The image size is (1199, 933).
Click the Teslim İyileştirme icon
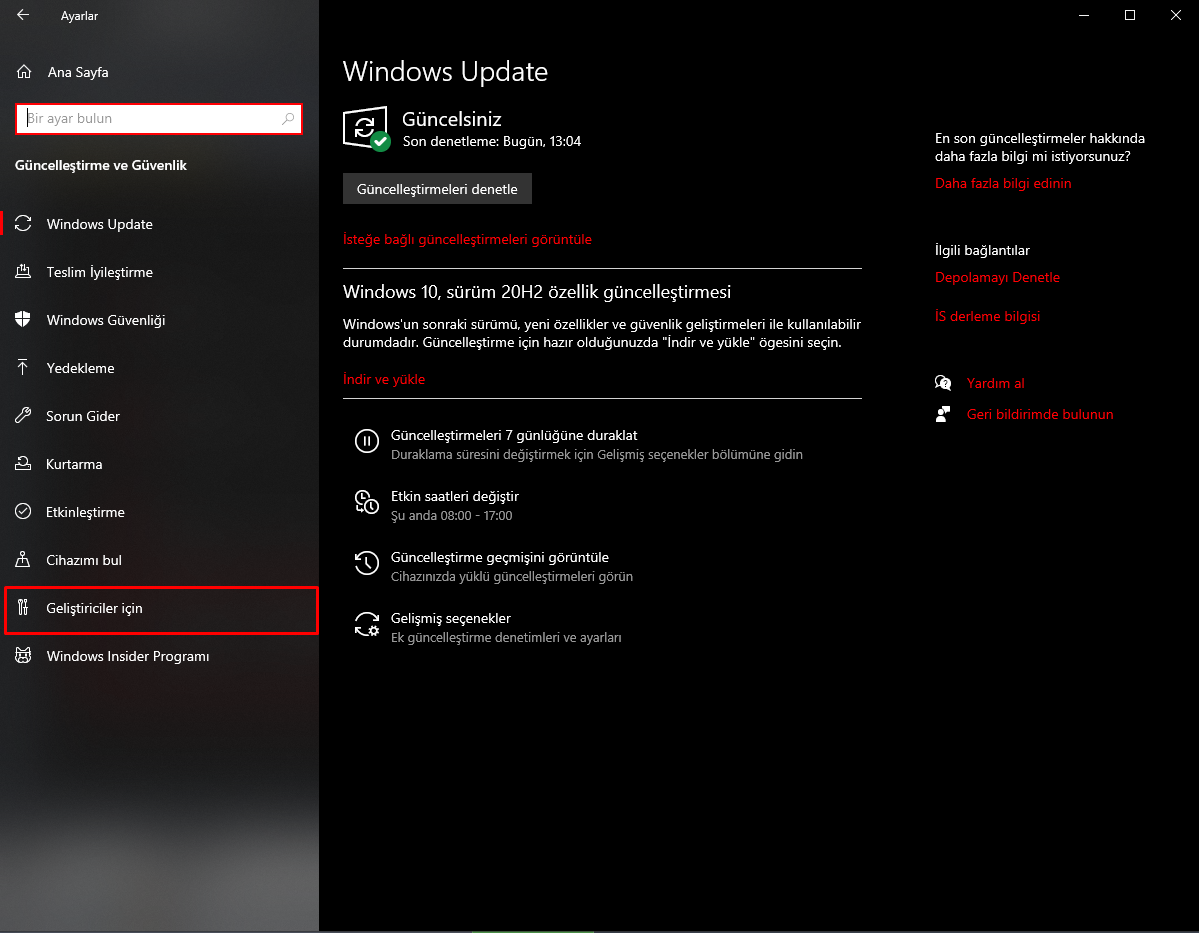(x=23, y=271)
